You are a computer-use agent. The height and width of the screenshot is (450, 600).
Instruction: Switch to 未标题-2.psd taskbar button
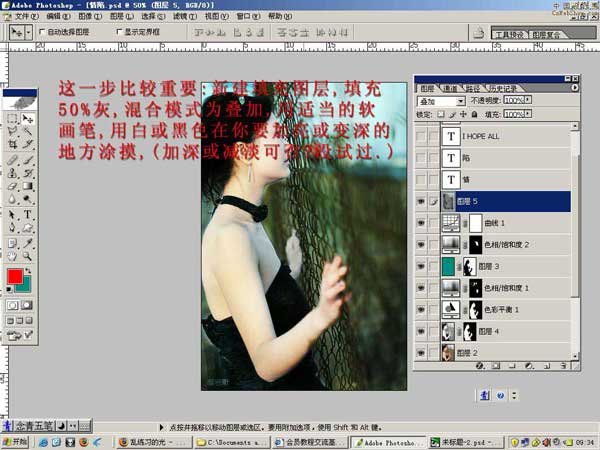click(466, 442)
